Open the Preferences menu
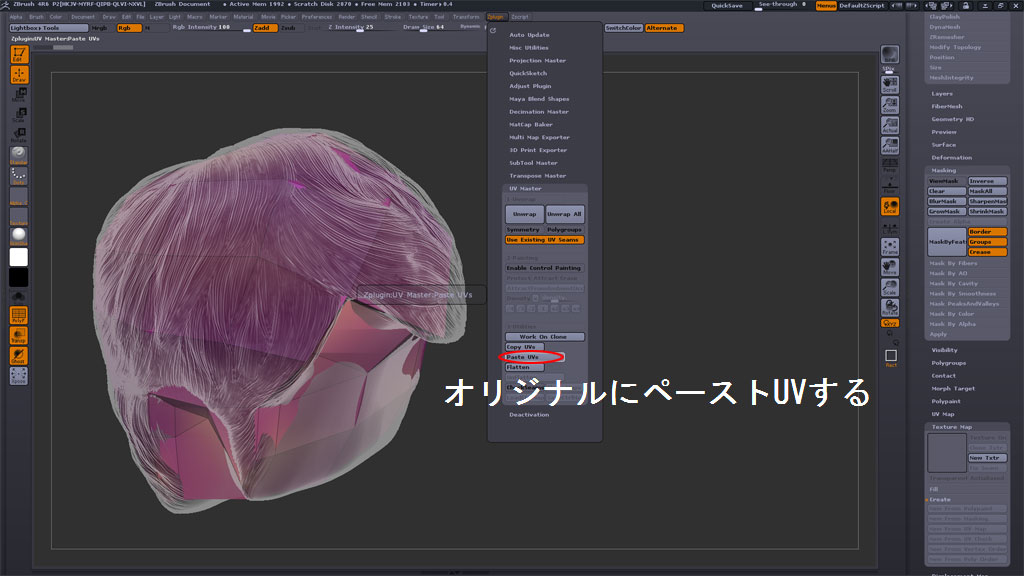Image resolution: width=1024 pixels, height=576 pixels. [x=317, y=17]
